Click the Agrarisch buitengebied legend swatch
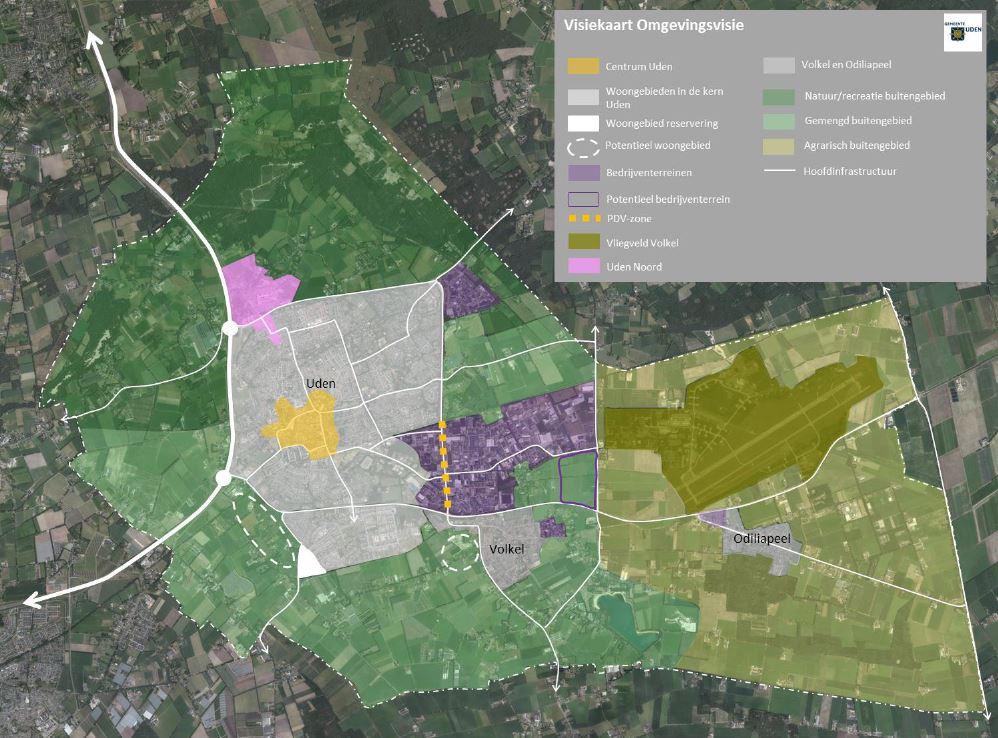Viewport: 998px width, 738px height. click(x=779, y=146)
